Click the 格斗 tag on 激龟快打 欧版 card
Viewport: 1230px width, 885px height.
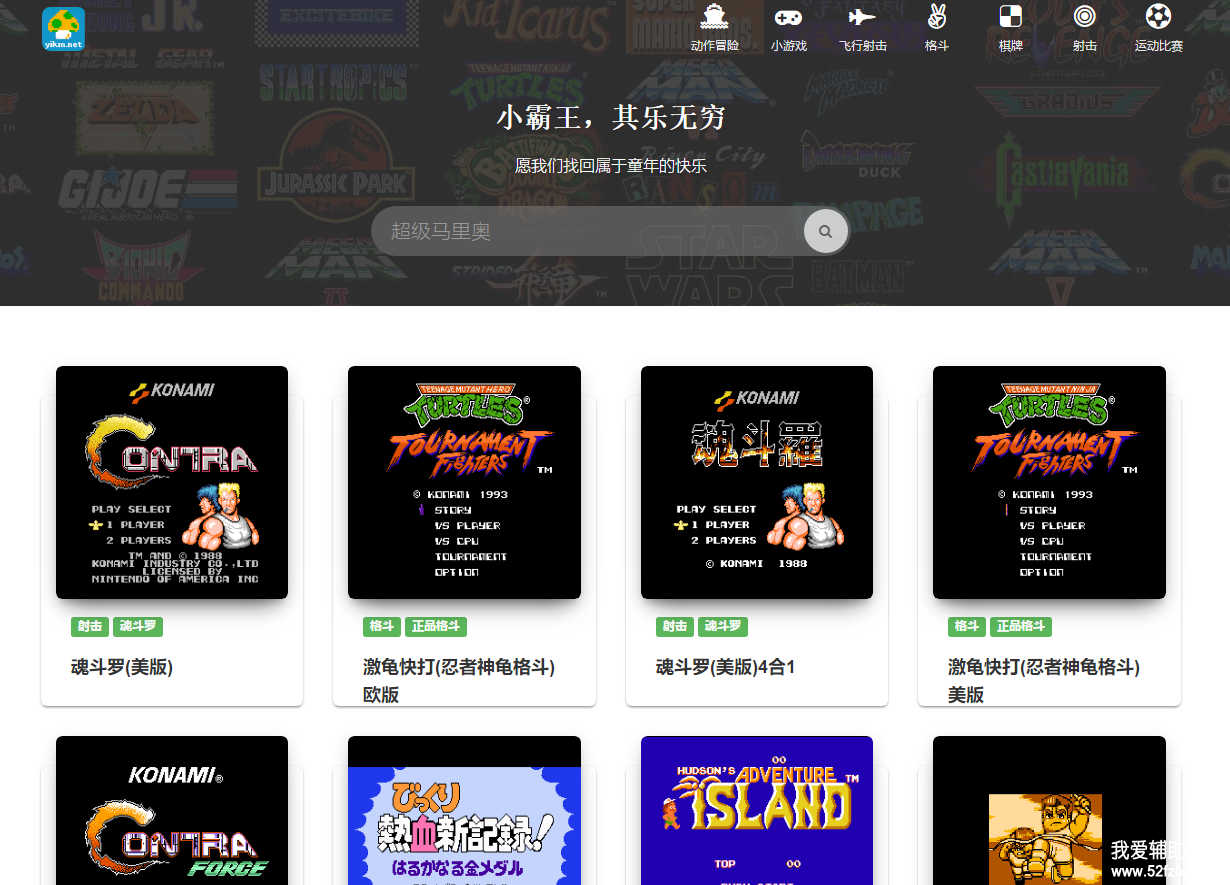tap(382, 627)
